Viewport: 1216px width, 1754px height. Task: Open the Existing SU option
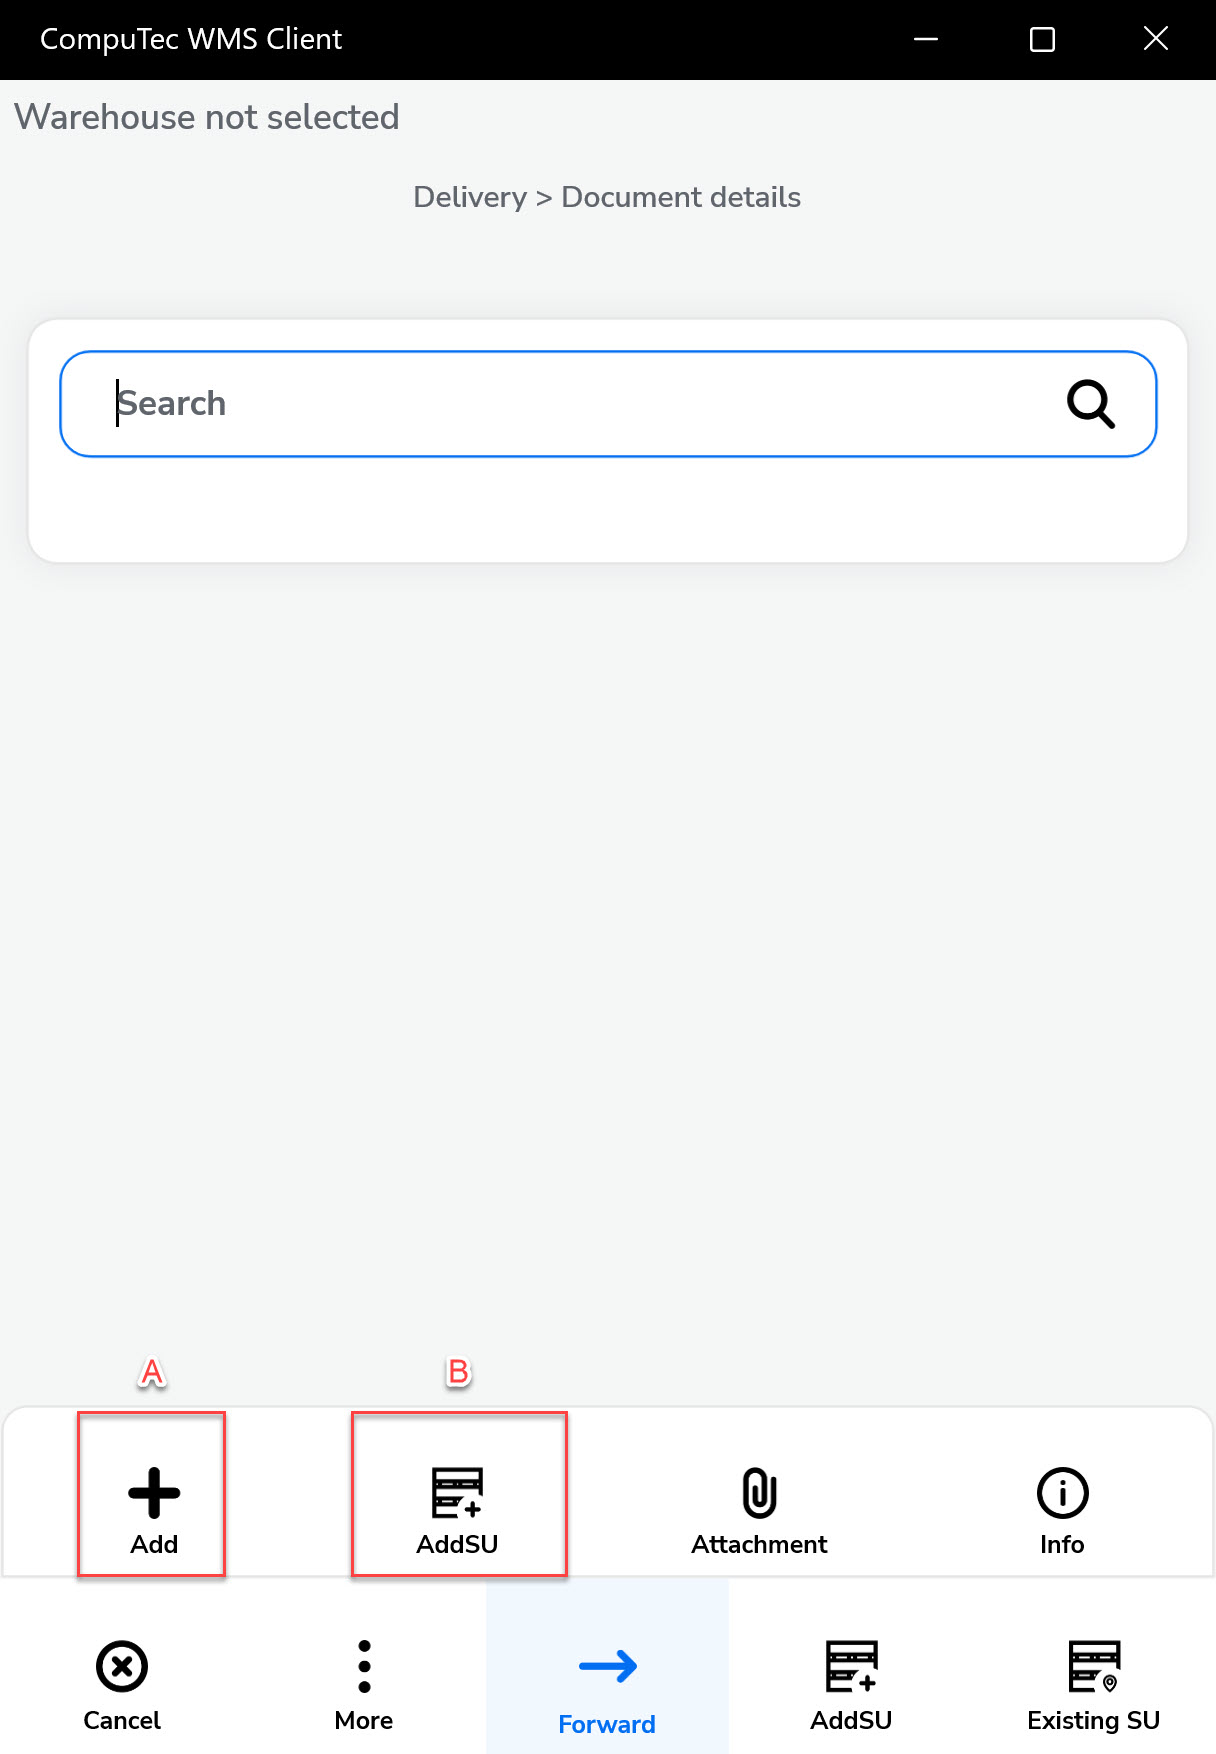coord(1094,1667)
